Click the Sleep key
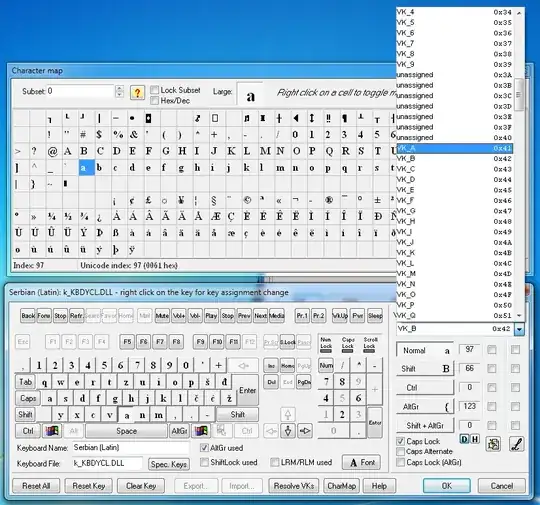 [375, 316]
